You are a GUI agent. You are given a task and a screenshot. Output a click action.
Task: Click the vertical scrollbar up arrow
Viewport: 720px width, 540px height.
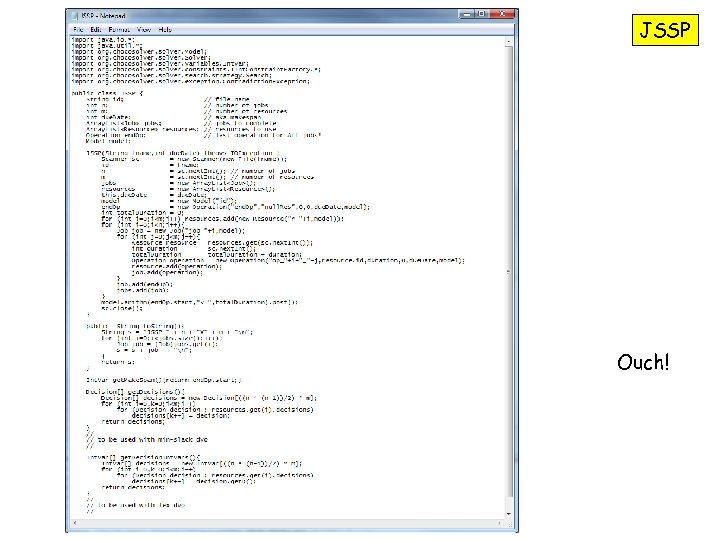tap(508, 41)
